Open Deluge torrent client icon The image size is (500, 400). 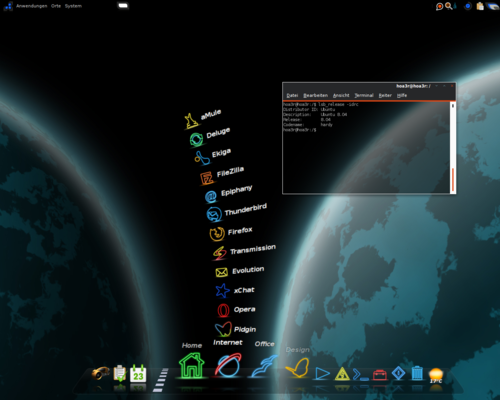(196, 139)
